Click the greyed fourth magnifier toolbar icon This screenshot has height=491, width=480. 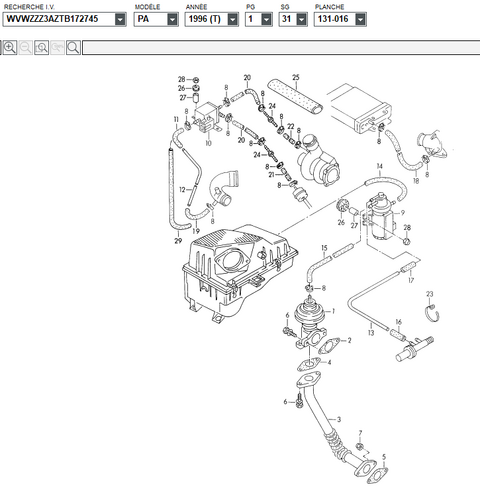(57, 48)
